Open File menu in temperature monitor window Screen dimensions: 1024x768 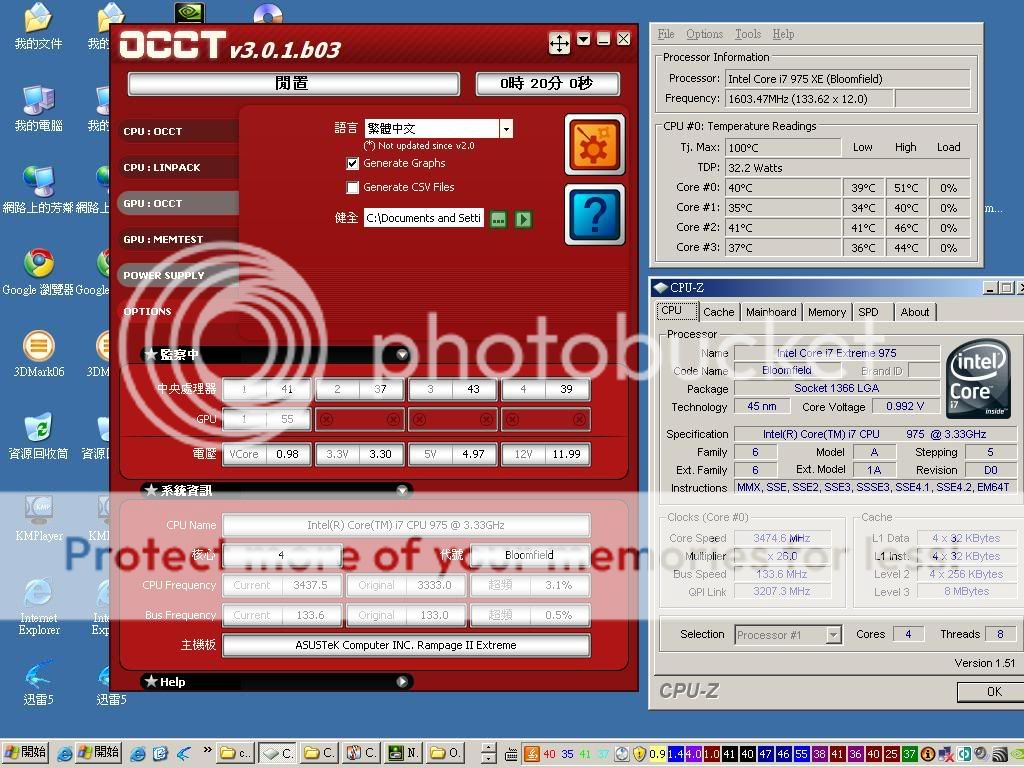pyautogui.click(x=666, y=34)
